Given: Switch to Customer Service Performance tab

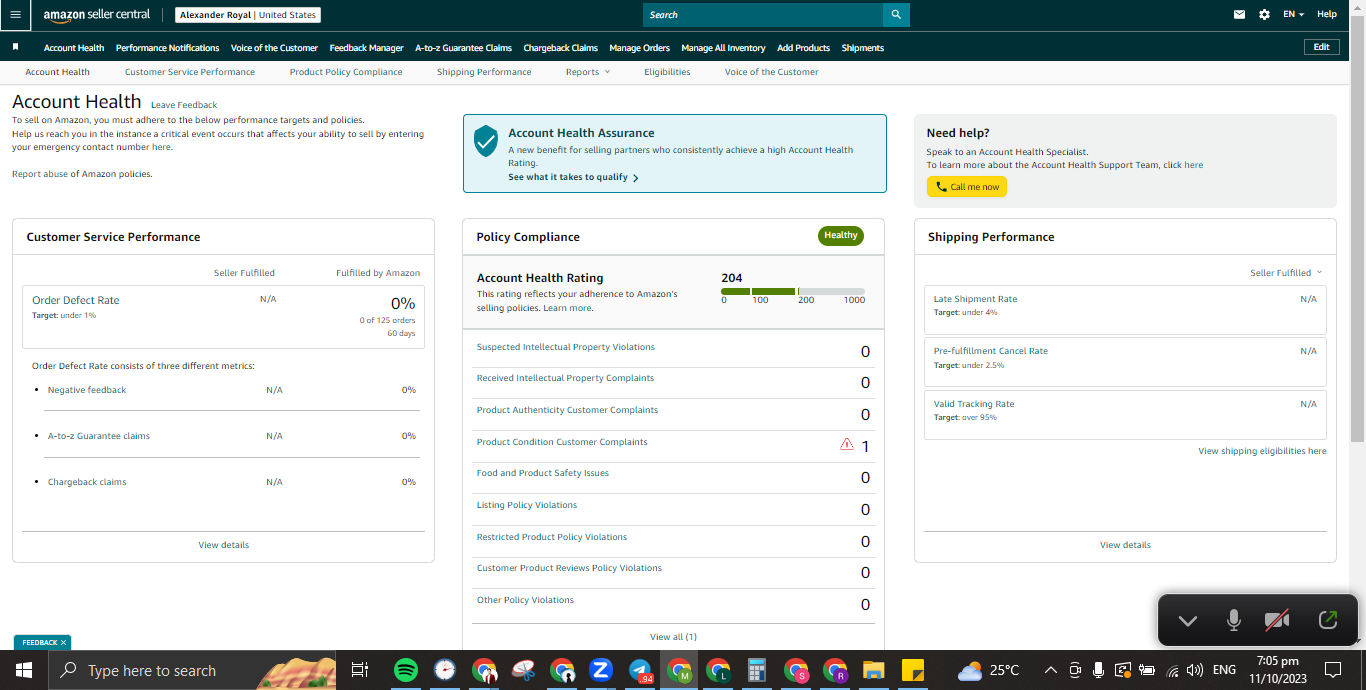Looking at the screenshot, I should 190,72.
